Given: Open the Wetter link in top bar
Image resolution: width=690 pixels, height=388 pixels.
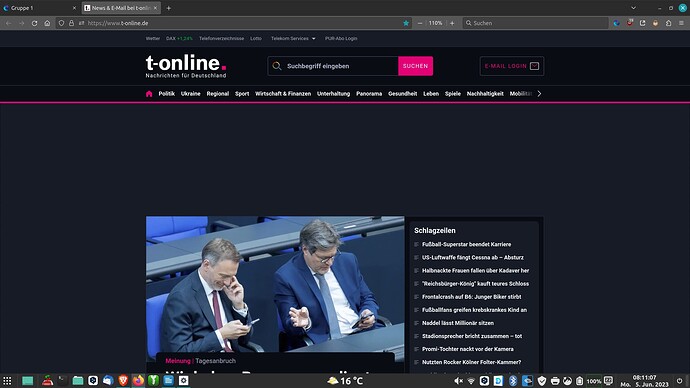Looking at the screenshot, I should [153, 39].
